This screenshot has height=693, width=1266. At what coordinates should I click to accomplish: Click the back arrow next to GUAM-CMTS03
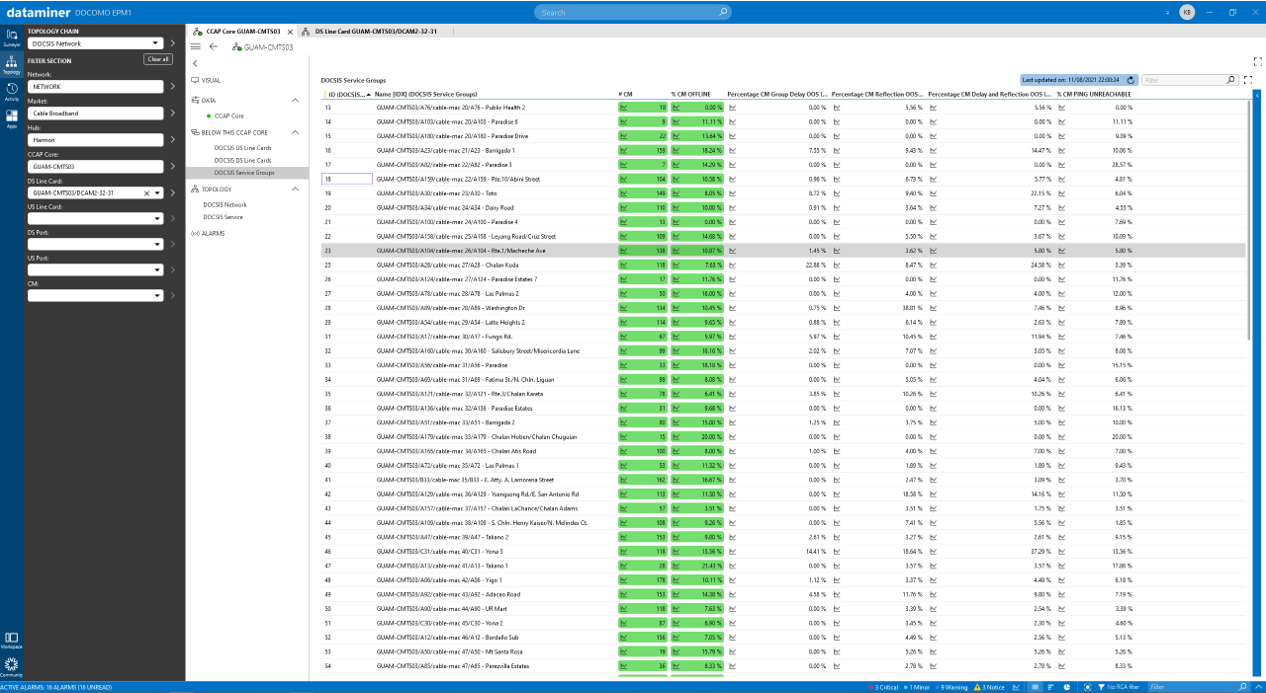[x=213, y=47]
